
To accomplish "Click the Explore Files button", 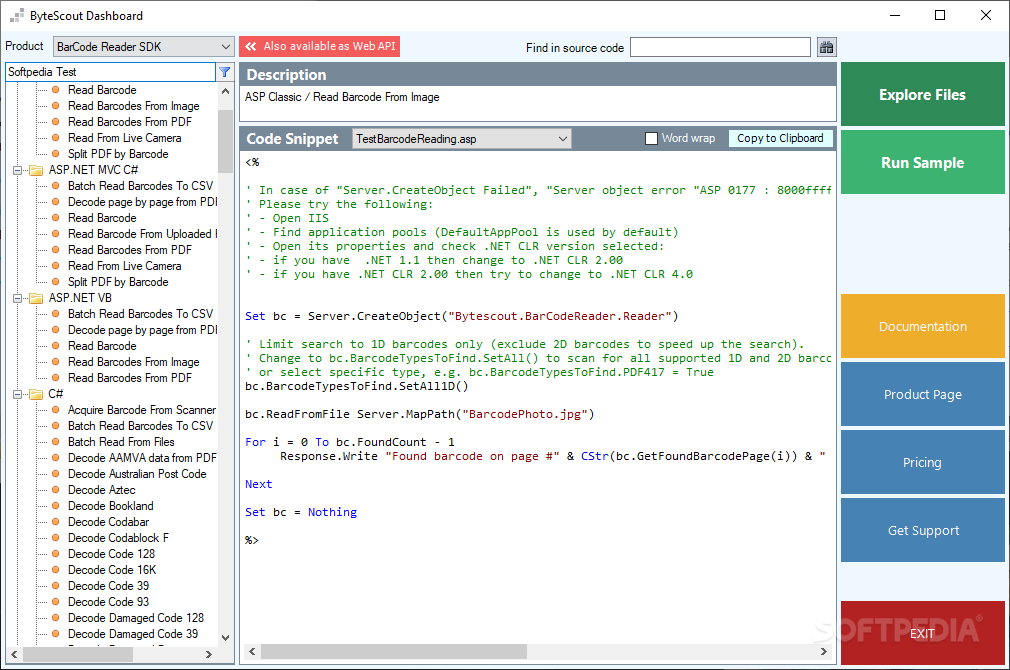I will point(922,94).
